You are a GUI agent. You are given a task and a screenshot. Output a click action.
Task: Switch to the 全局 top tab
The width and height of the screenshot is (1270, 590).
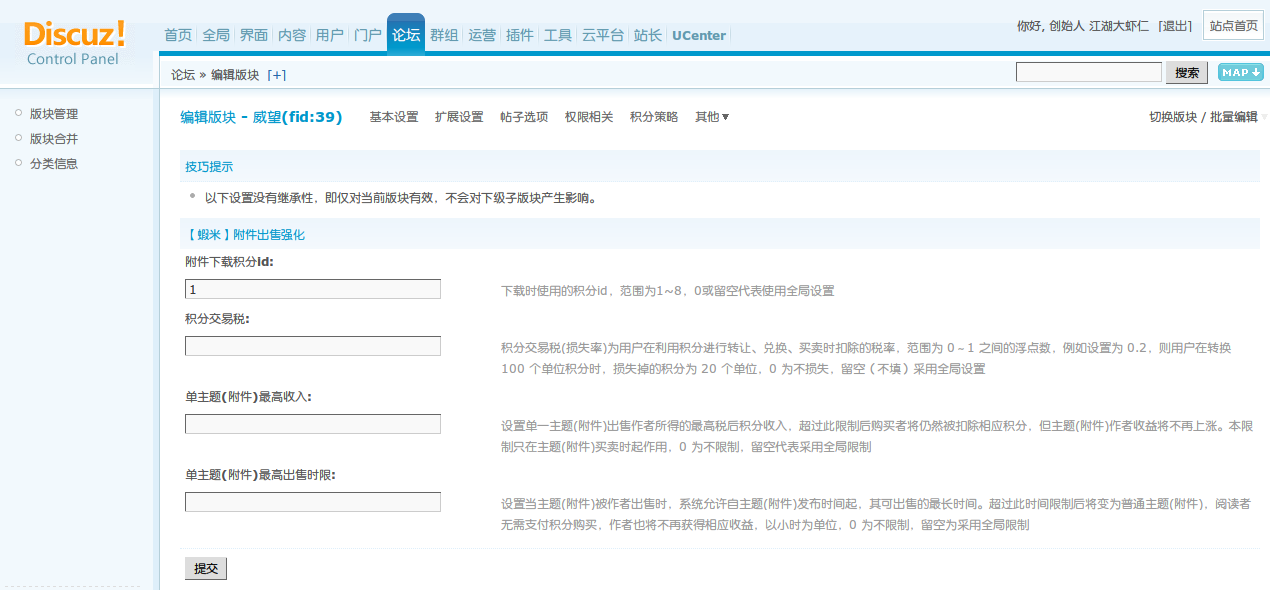[216, 35]
